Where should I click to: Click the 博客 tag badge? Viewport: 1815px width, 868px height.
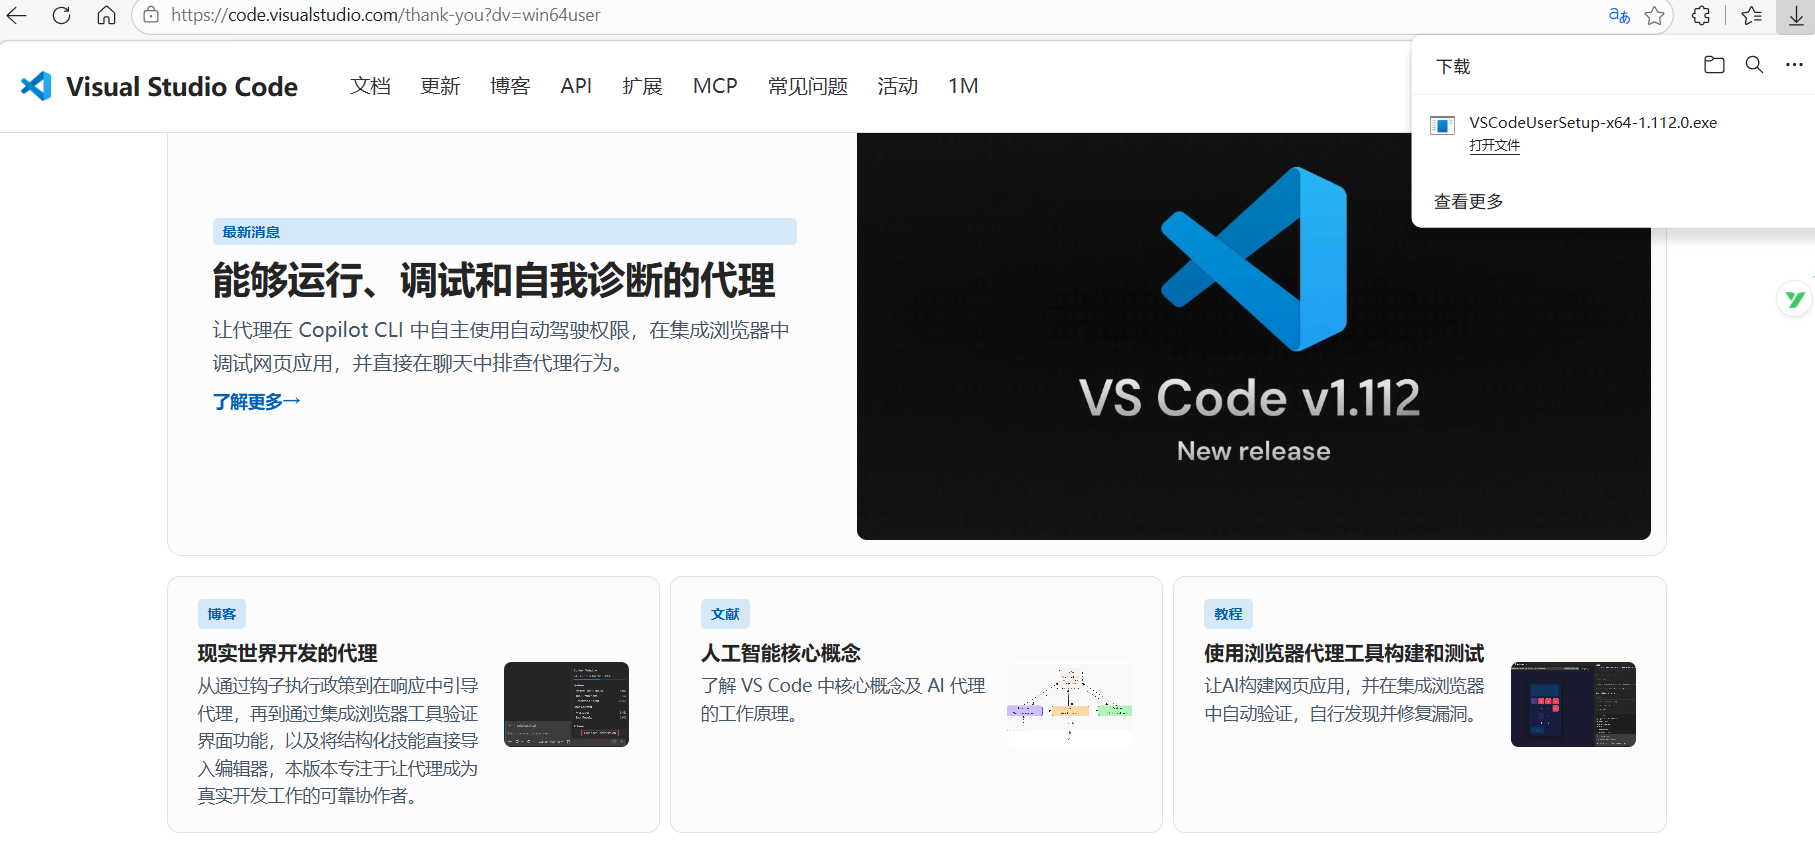pyautogui.click(x=222, y=614)
